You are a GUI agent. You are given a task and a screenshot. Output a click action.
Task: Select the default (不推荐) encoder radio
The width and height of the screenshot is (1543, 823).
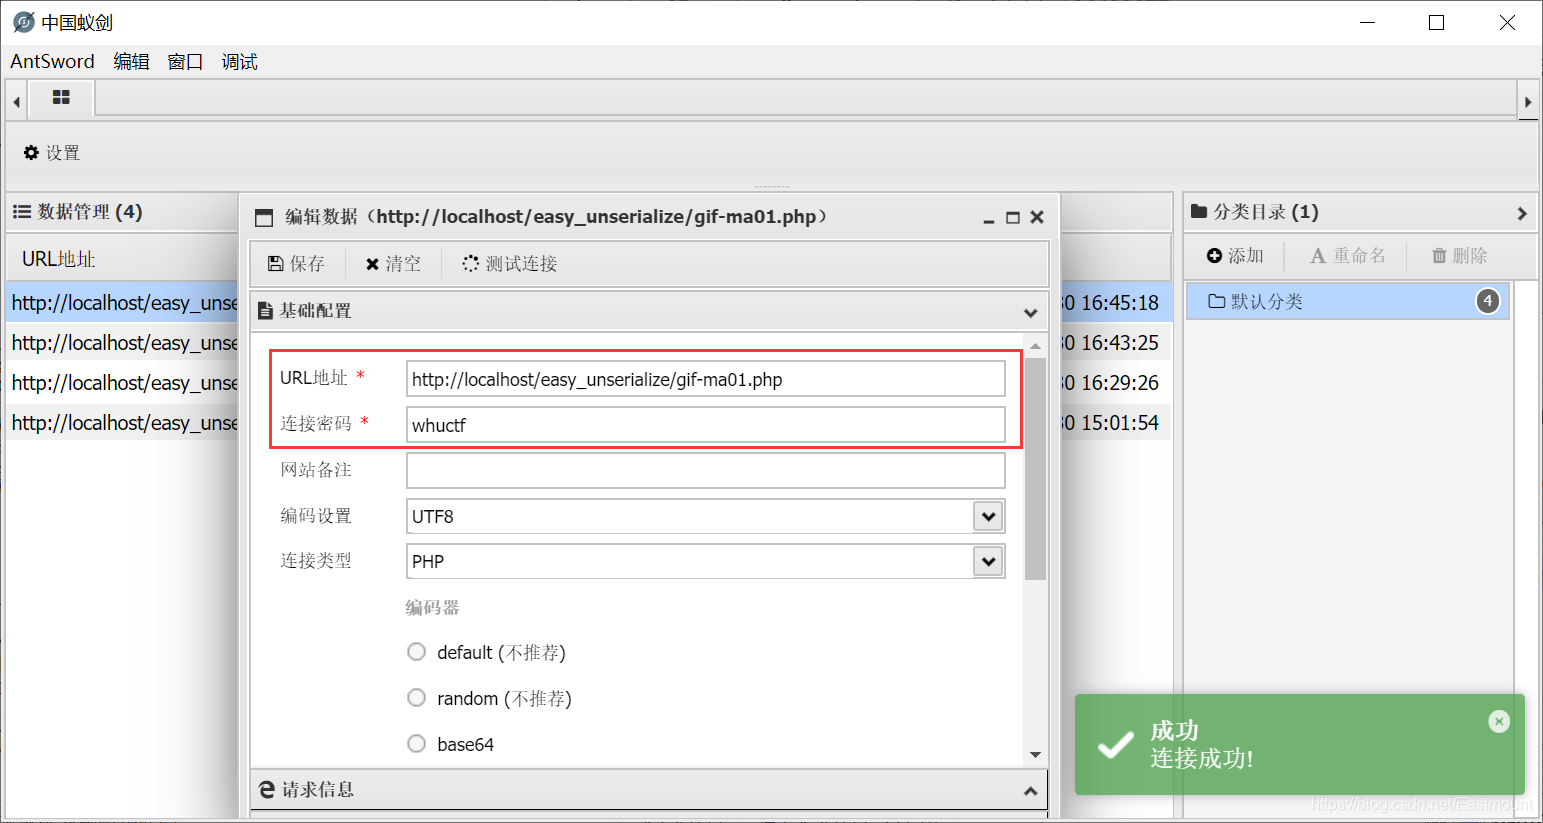[x=417, y=652]
